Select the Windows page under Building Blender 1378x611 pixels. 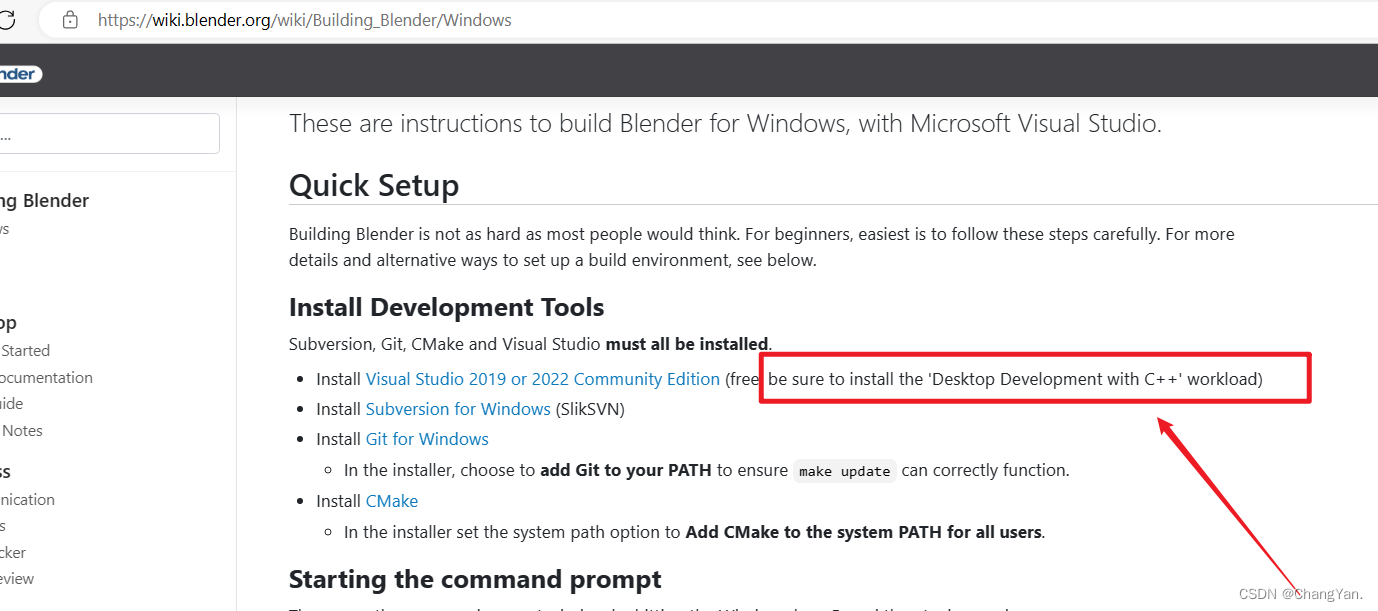(8, 227)
